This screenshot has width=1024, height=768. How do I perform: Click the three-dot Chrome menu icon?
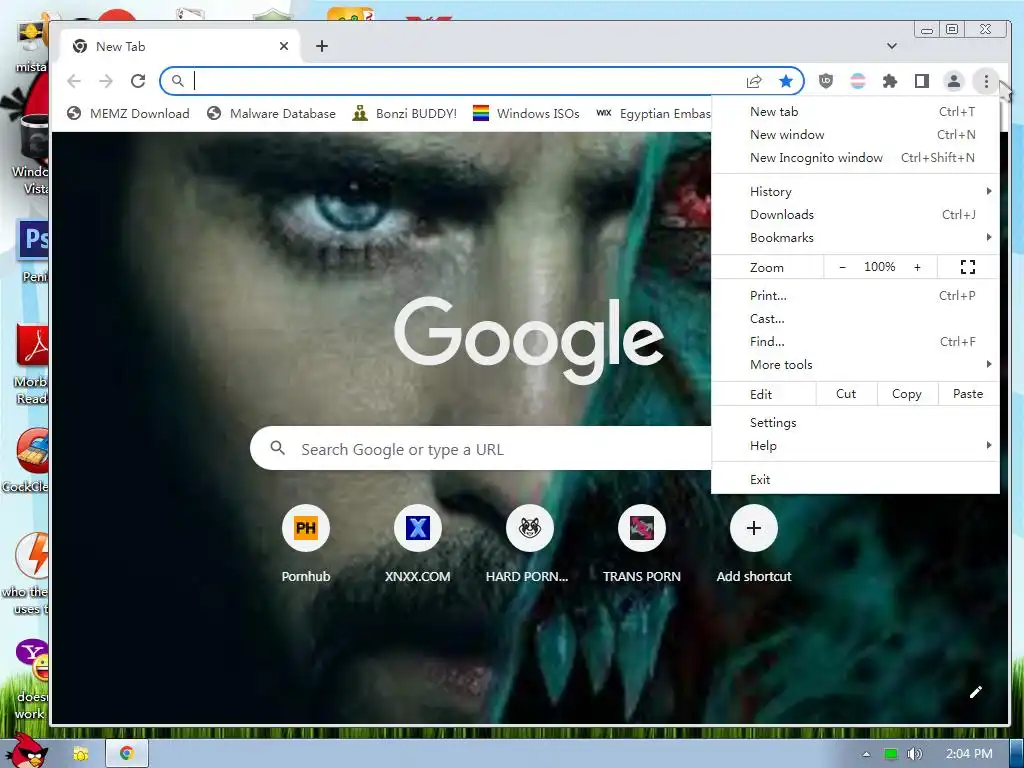[986, 81]
